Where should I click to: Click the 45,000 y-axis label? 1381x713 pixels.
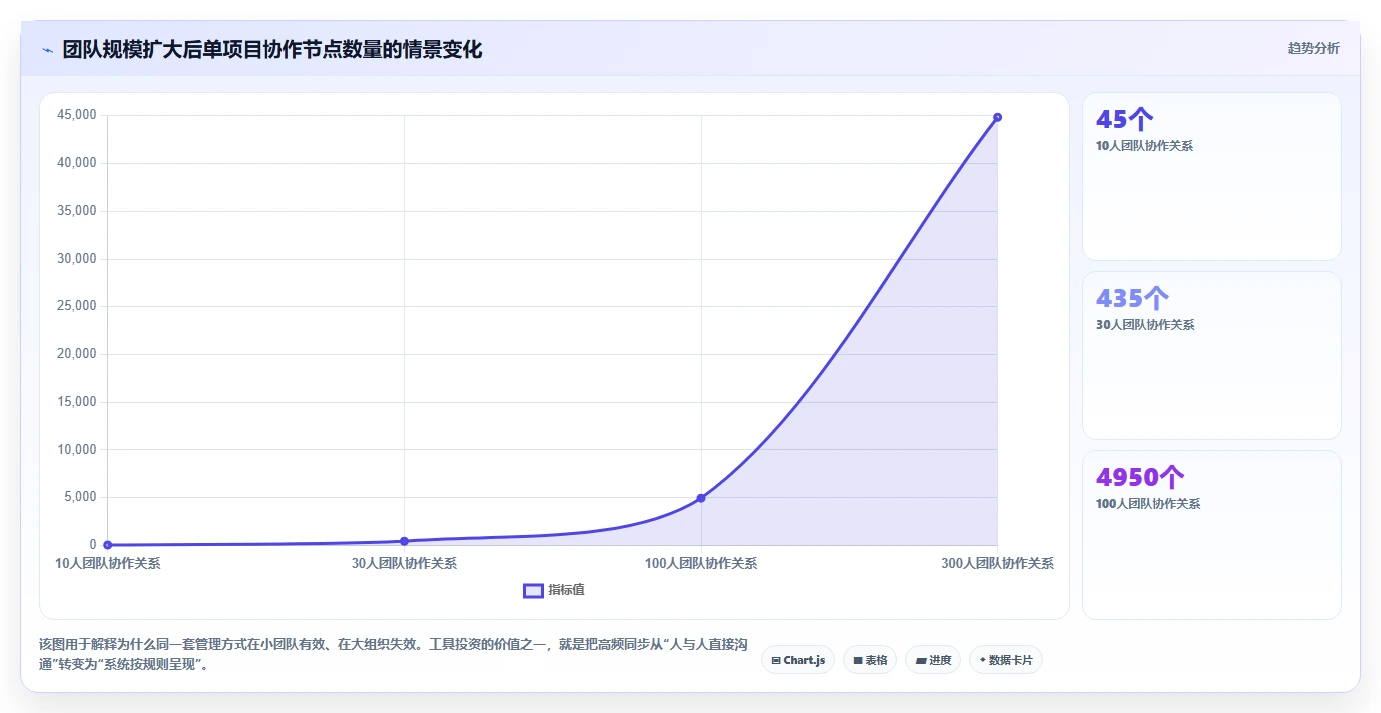pyautogui.click(x=77, y=115)
